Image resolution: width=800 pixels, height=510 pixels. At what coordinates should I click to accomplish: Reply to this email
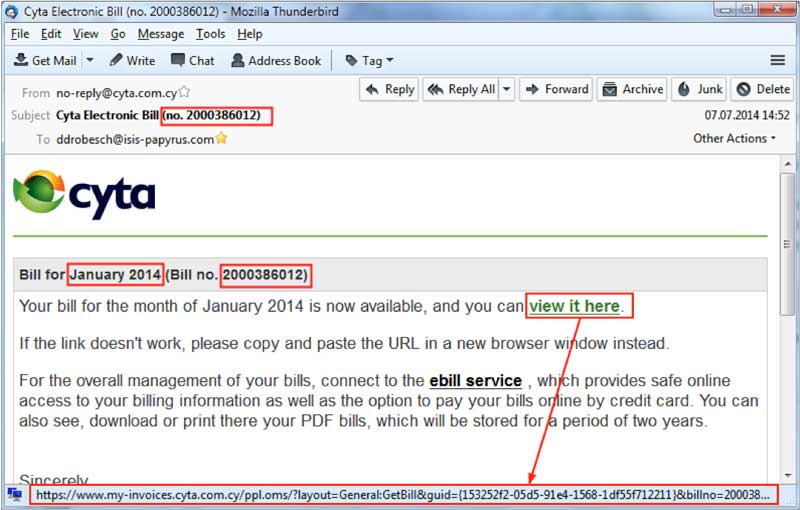[x=389, y=90]
